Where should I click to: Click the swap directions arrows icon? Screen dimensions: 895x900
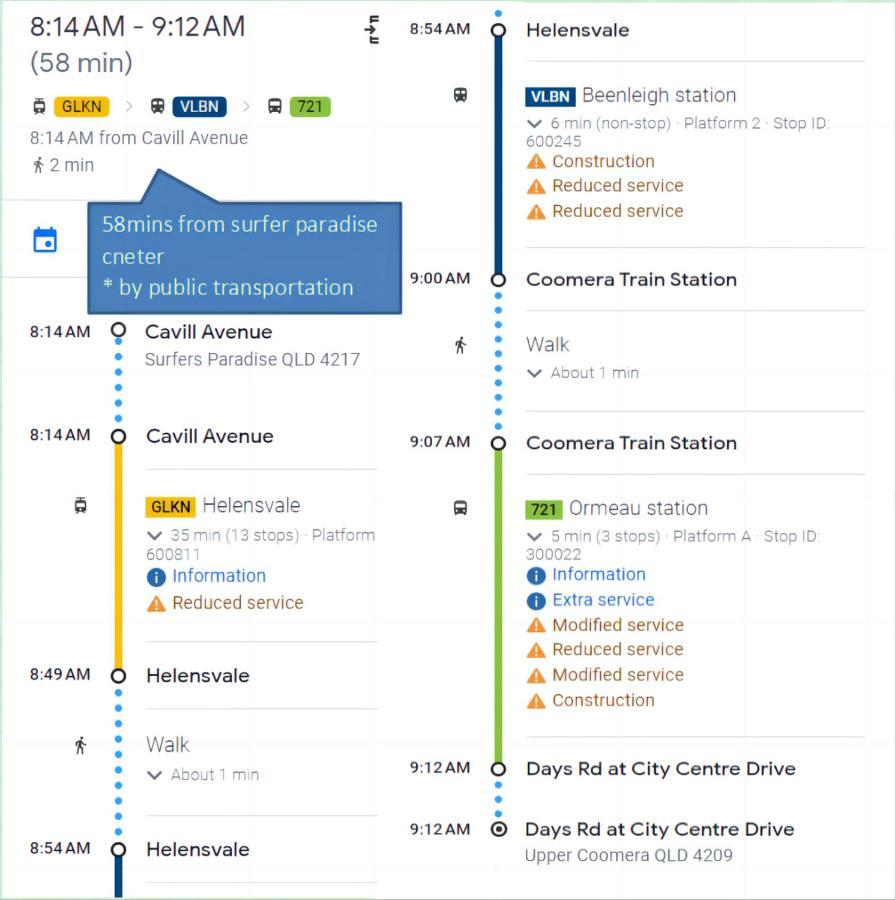373,30
